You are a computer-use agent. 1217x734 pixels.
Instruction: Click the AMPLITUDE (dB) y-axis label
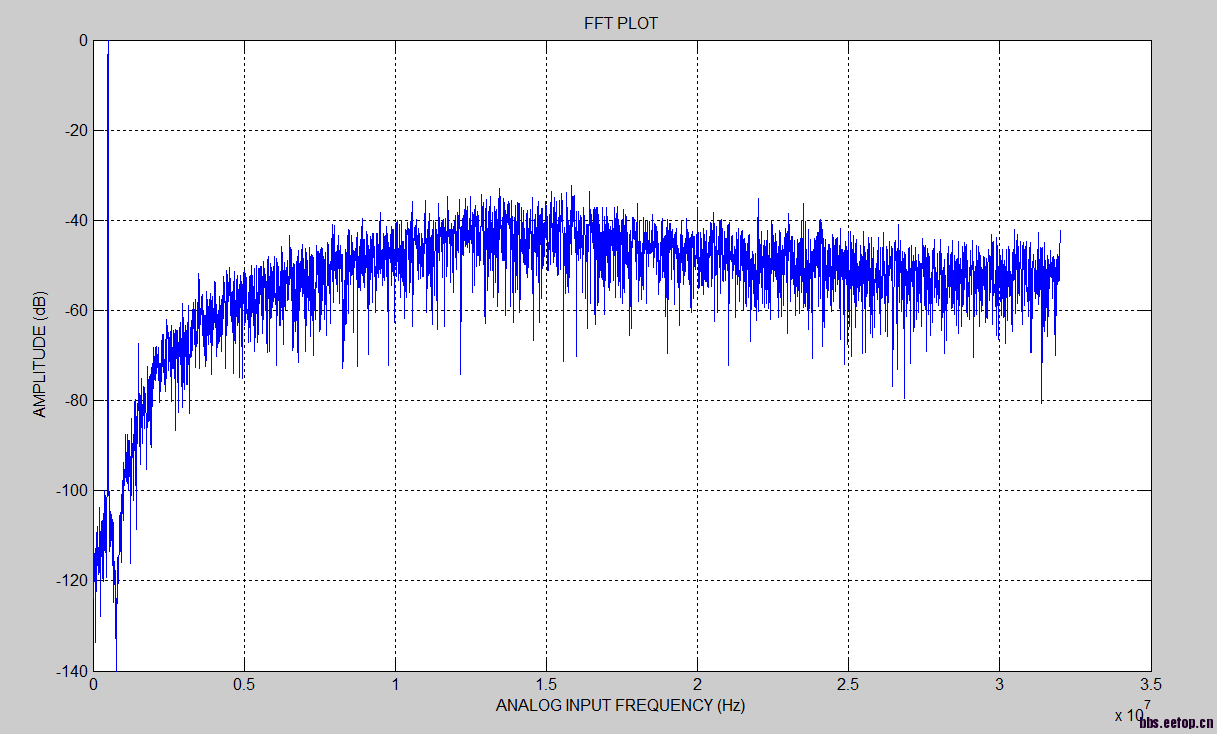[x=39, y=355]
